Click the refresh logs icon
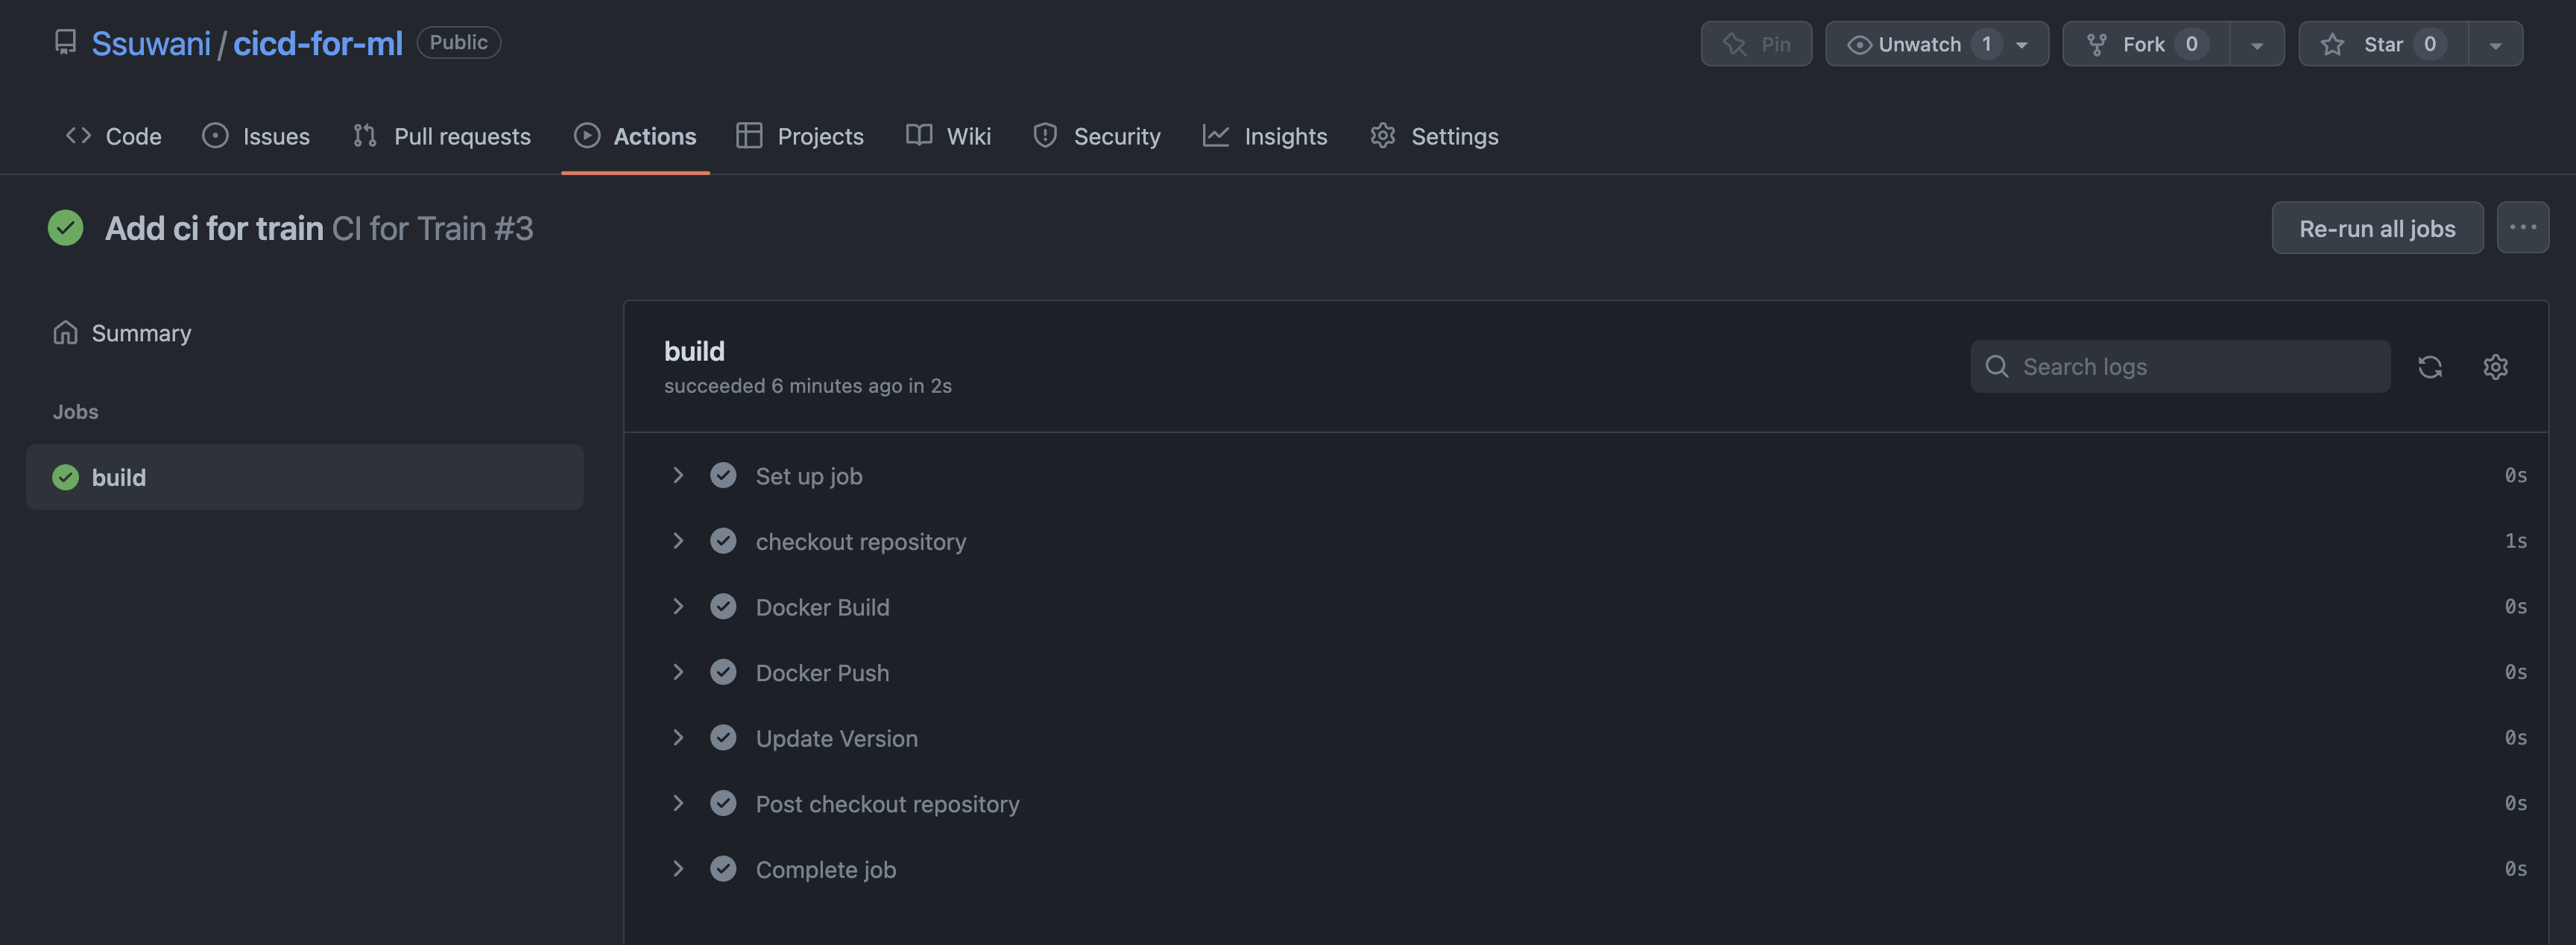 click(x=2430, y=367)
